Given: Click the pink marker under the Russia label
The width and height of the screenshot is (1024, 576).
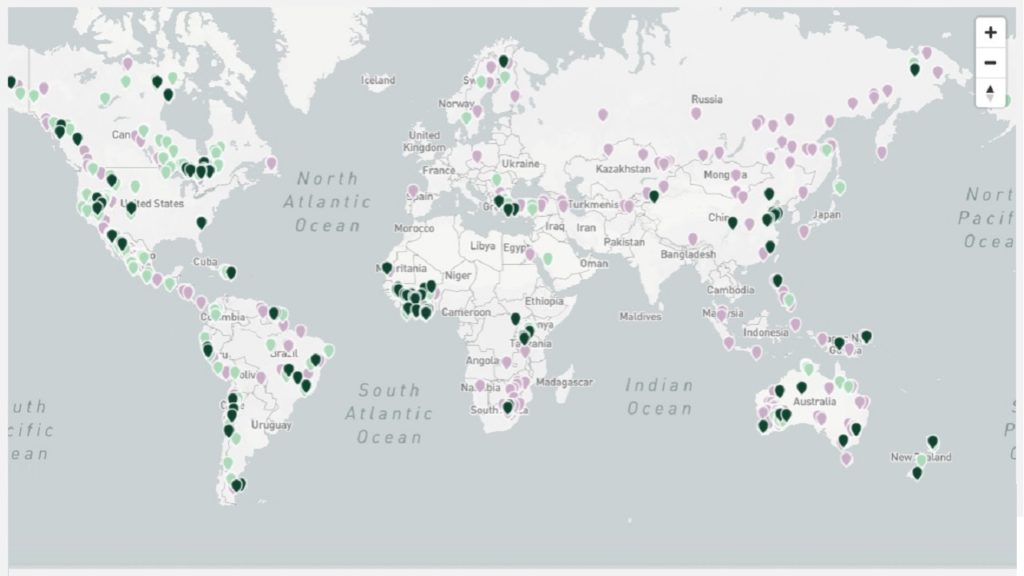Looking at the screenshot, I should coord(696,113).
